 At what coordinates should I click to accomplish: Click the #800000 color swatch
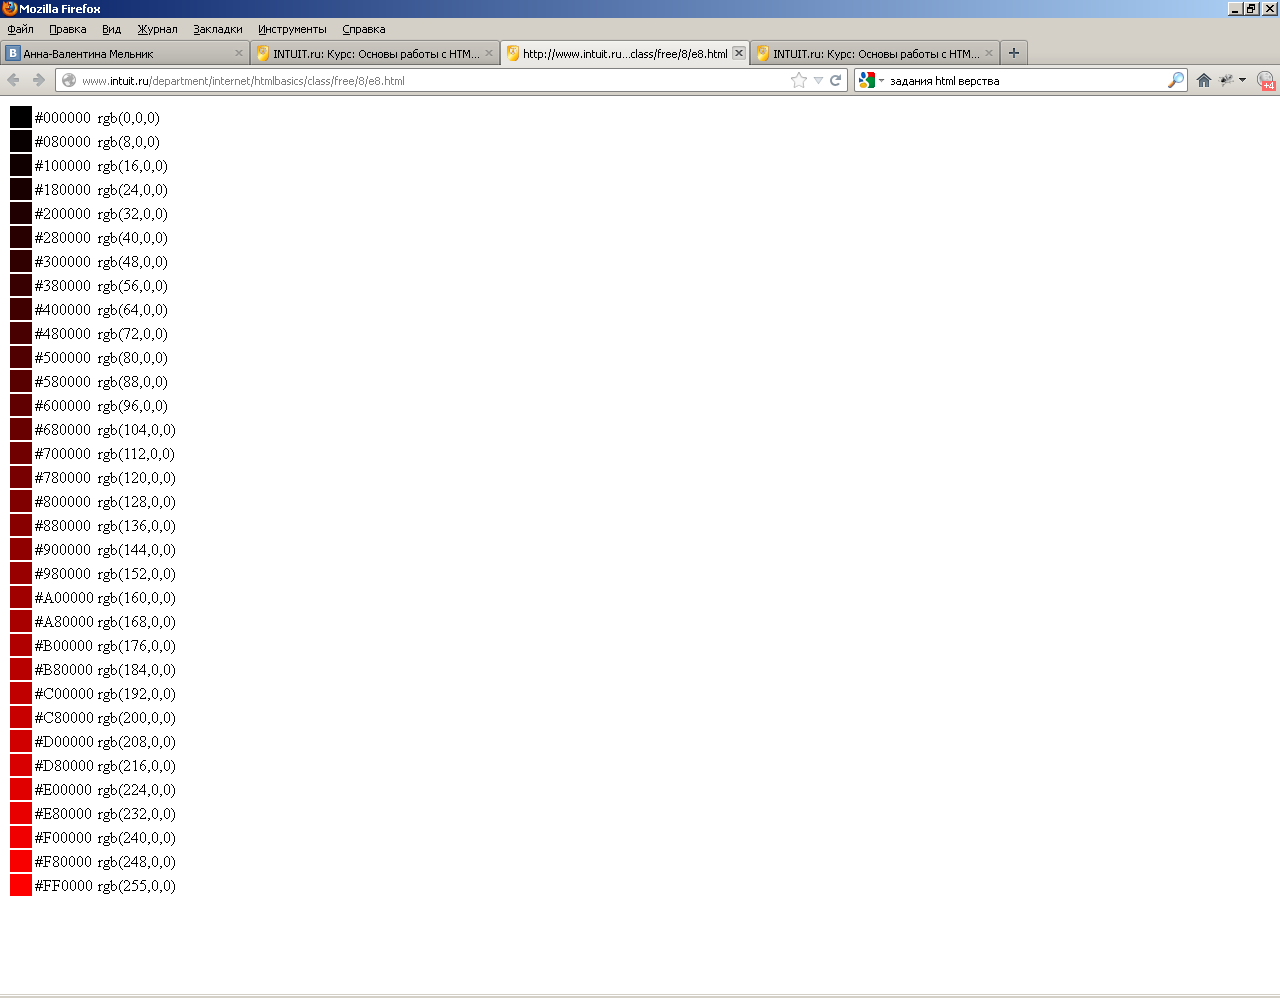(x=21, y=502)
